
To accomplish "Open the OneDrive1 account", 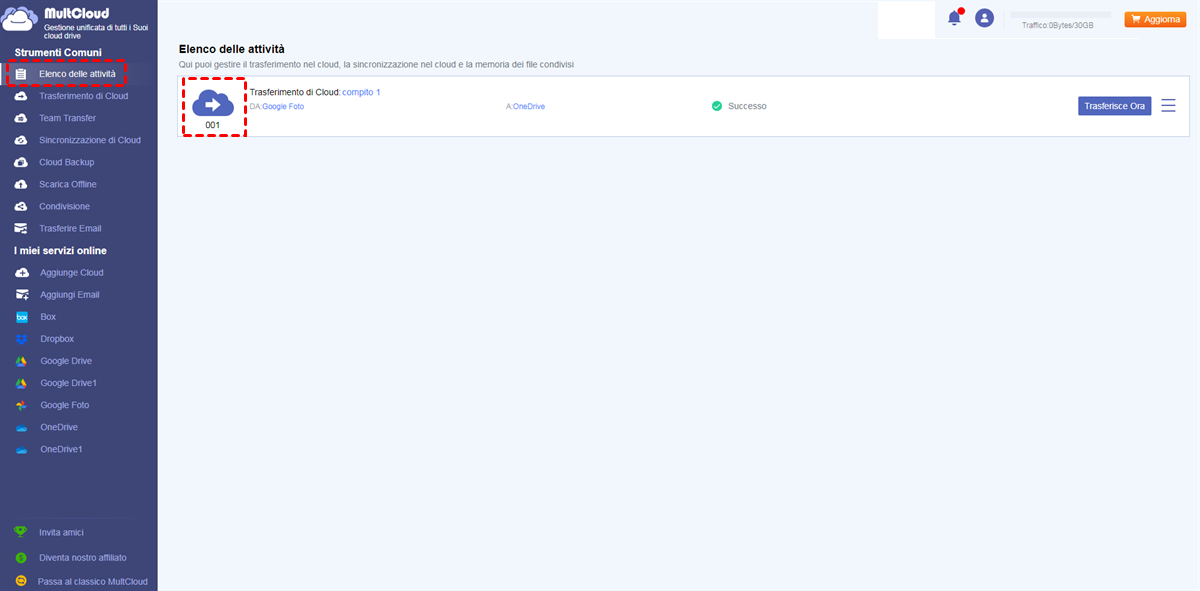I will coord(62,450).
